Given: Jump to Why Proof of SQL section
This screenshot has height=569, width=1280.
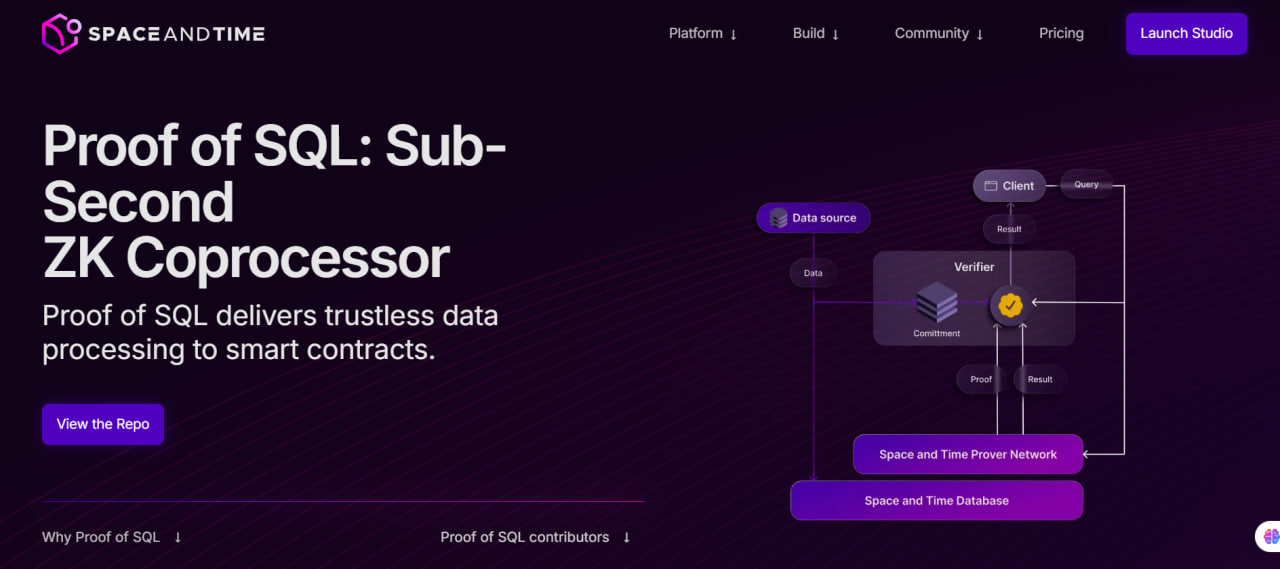Looking at the screenshot, I should click(101, 537).
